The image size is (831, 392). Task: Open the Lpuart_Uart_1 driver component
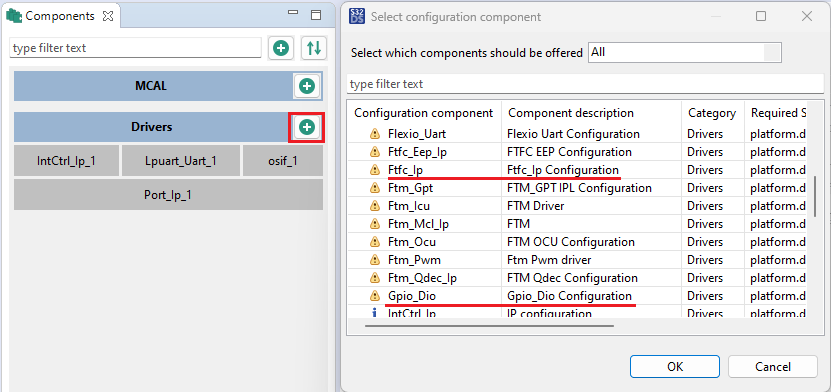click(181, 161)
